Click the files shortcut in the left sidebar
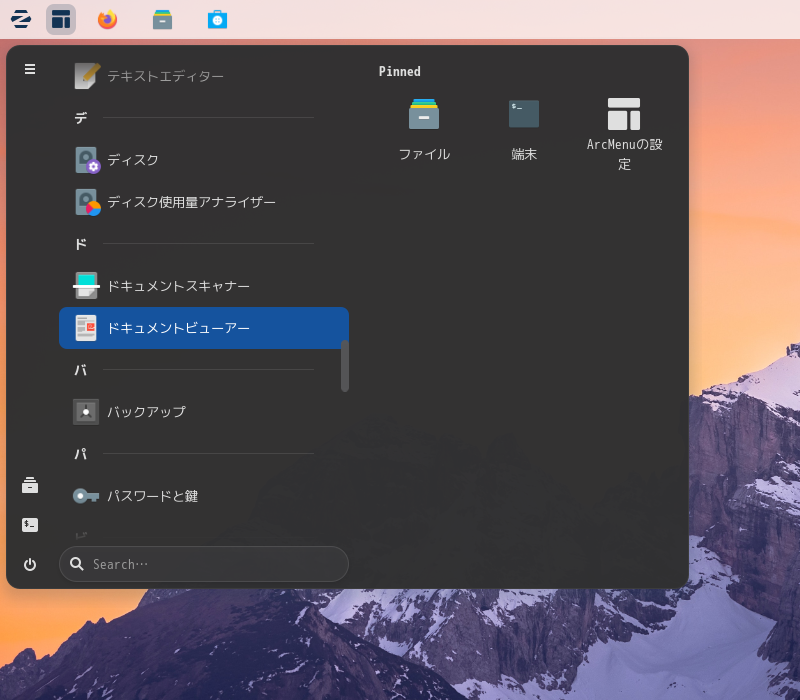800x700 pixels. coord(30,485)
